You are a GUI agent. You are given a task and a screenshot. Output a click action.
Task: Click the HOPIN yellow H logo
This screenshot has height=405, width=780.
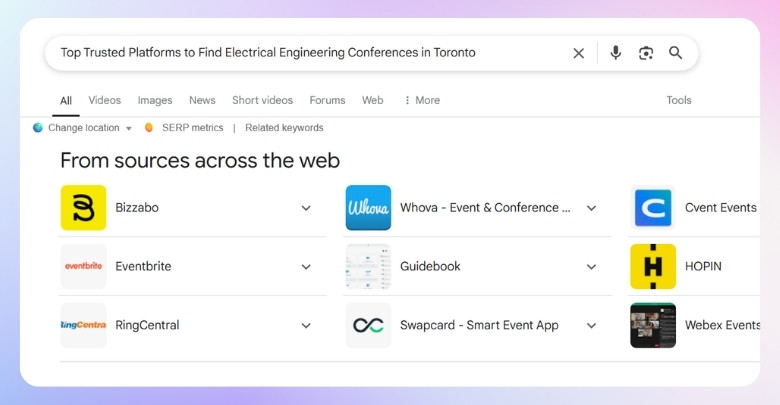(x=653, y=266)
